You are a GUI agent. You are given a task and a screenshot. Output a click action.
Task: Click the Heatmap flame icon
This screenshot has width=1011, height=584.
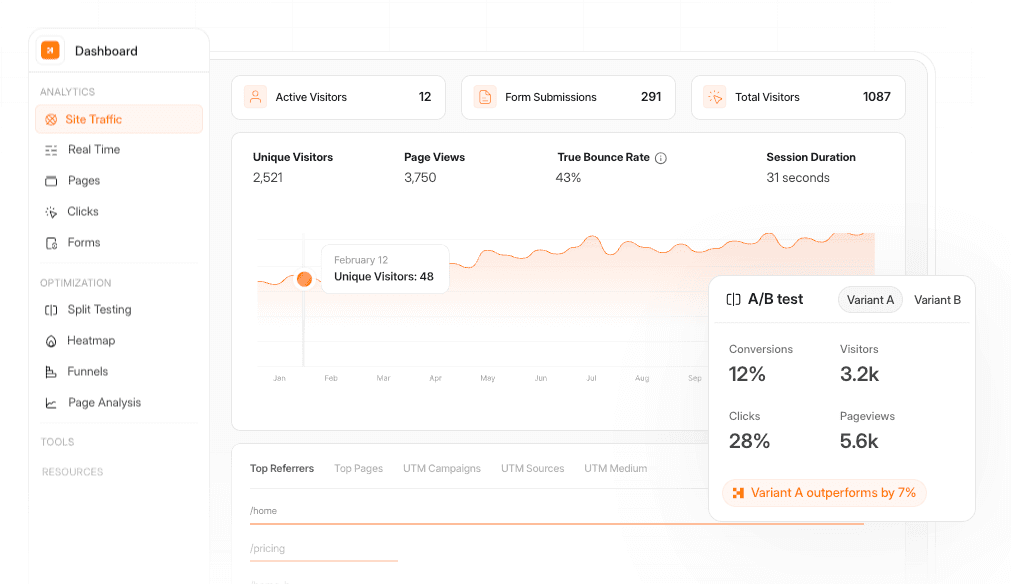point(51,341)
